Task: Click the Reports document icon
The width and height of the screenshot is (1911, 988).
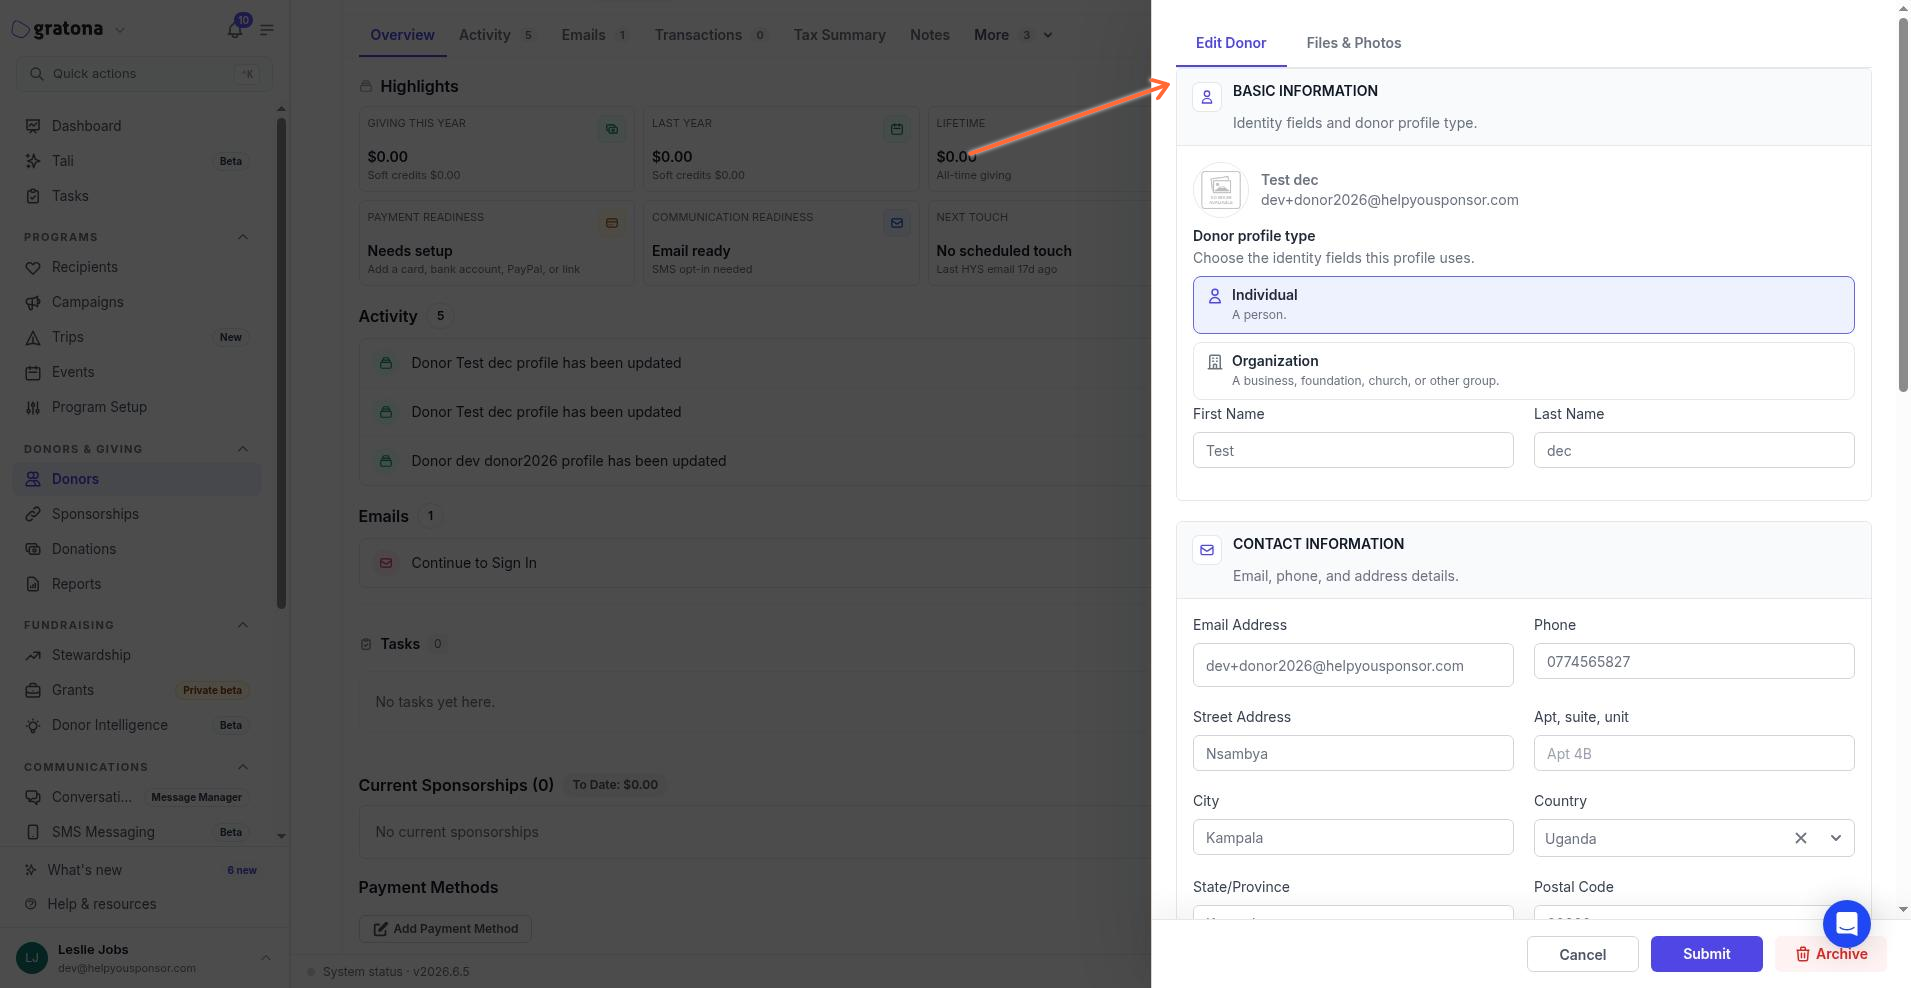Action: [x=33, y=584]
